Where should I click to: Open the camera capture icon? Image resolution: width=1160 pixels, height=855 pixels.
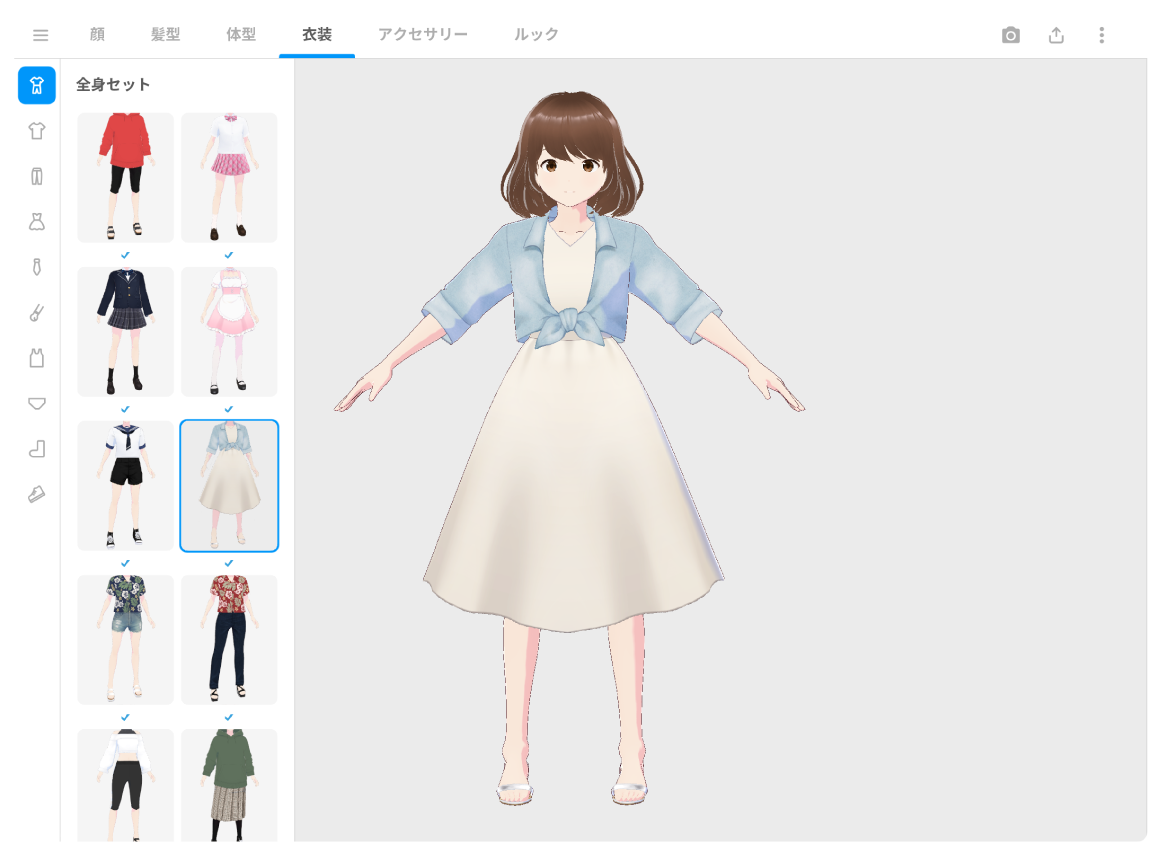1011,35
